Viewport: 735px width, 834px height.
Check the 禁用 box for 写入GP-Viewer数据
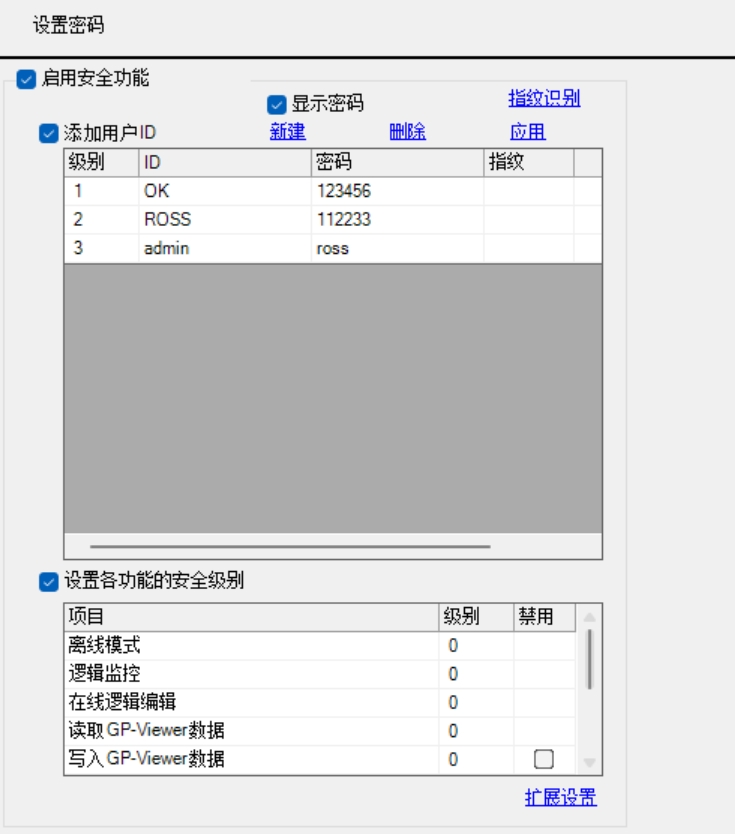(543, 760)
